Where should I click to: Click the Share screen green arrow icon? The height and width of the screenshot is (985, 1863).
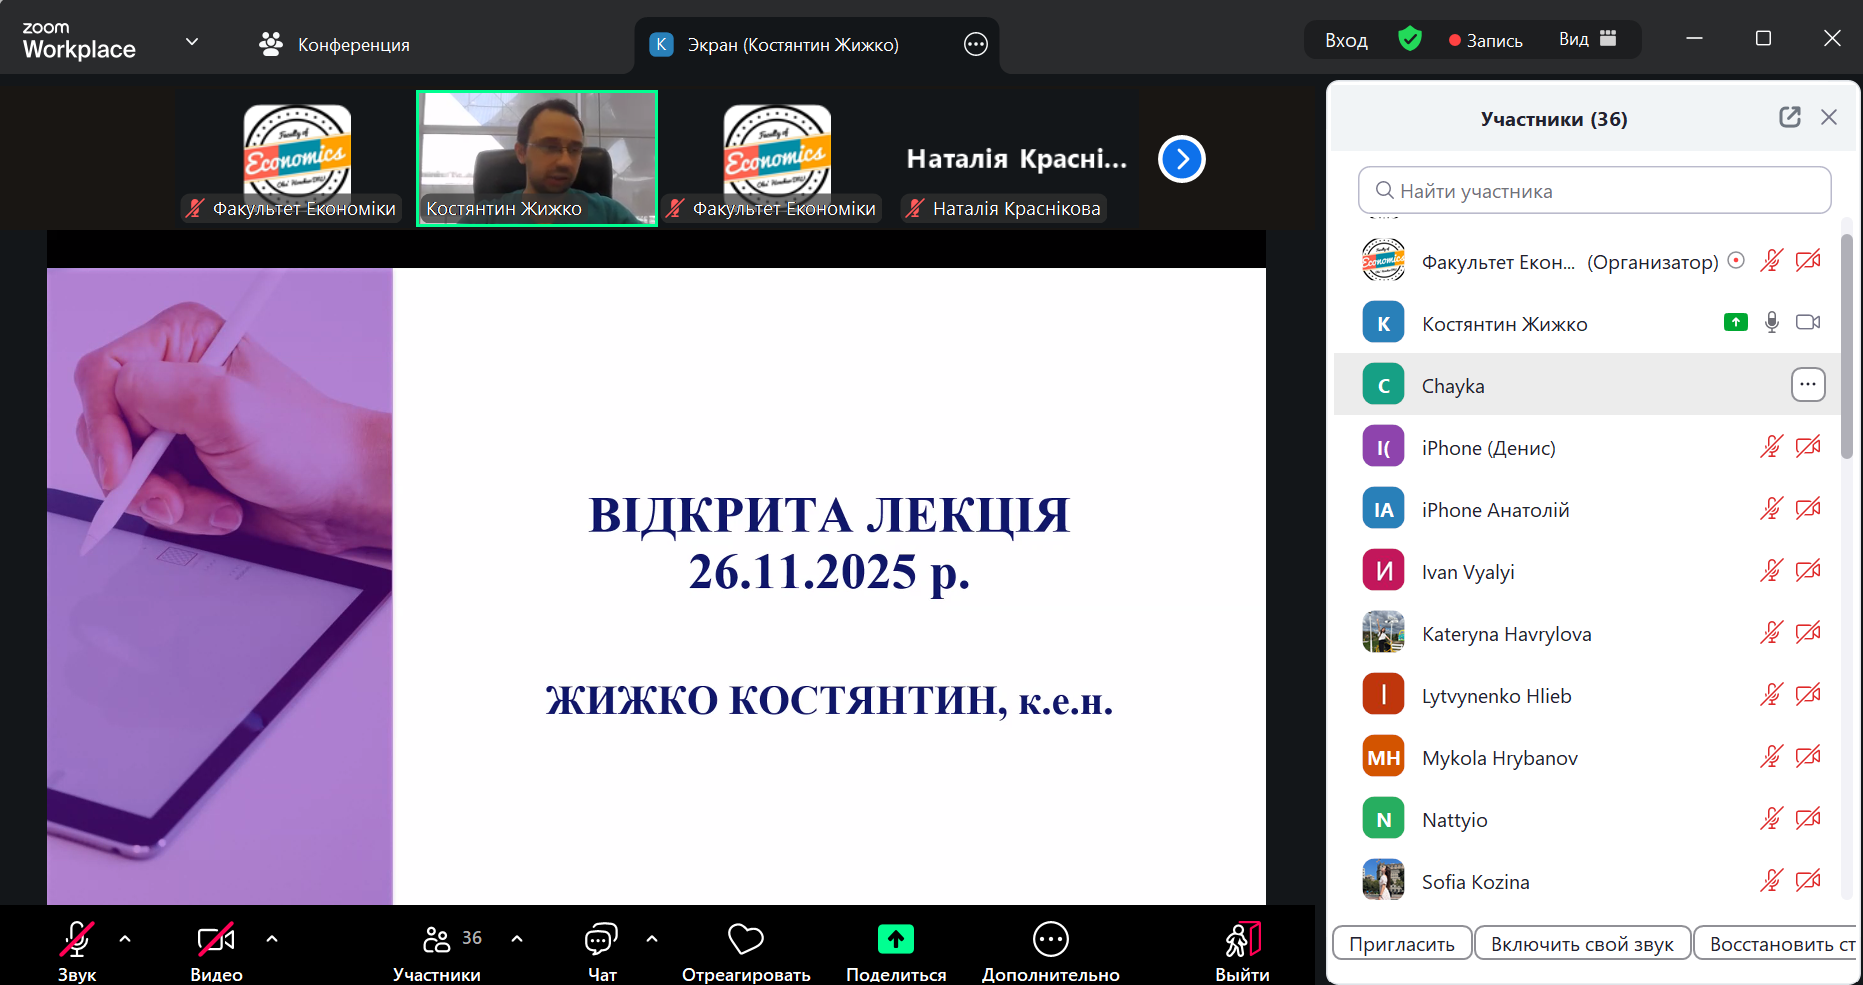tap(895, 939)
